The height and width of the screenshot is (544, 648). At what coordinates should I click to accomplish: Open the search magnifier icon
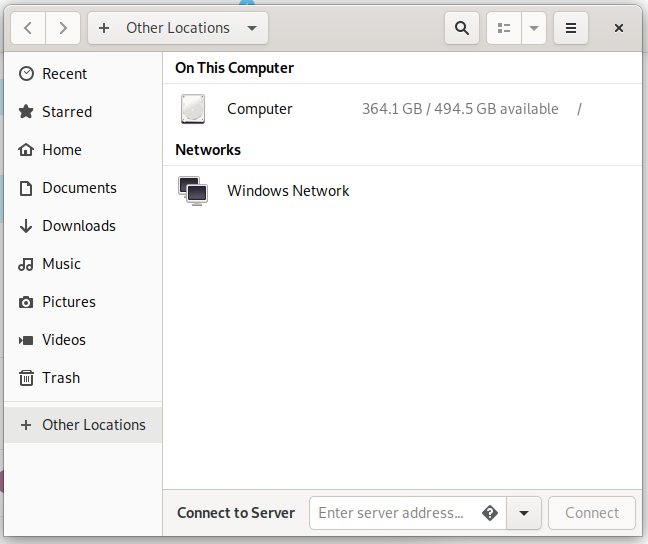(x=462, y=28)
